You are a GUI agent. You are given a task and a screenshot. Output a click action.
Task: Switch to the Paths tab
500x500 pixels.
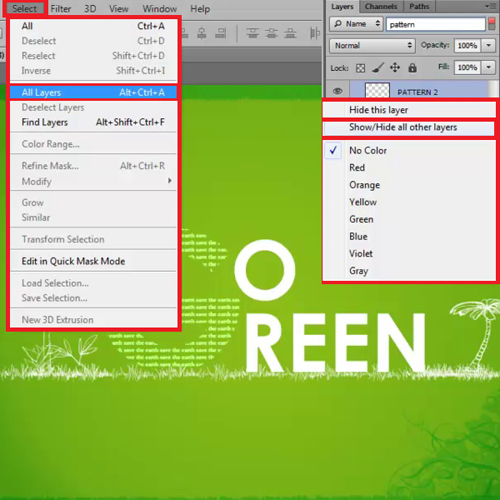pyautogui.click(x=419, y=6)
